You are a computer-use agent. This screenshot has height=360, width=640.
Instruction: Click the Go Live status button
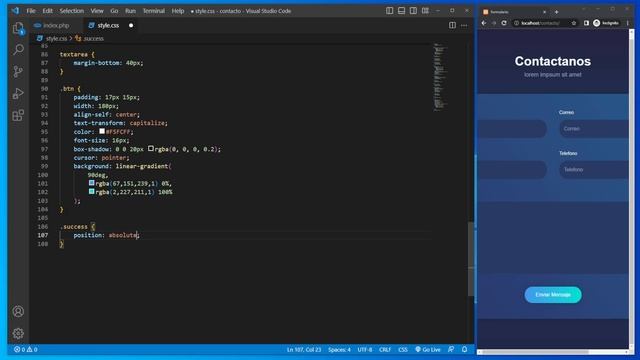click(x=428, y=349)
